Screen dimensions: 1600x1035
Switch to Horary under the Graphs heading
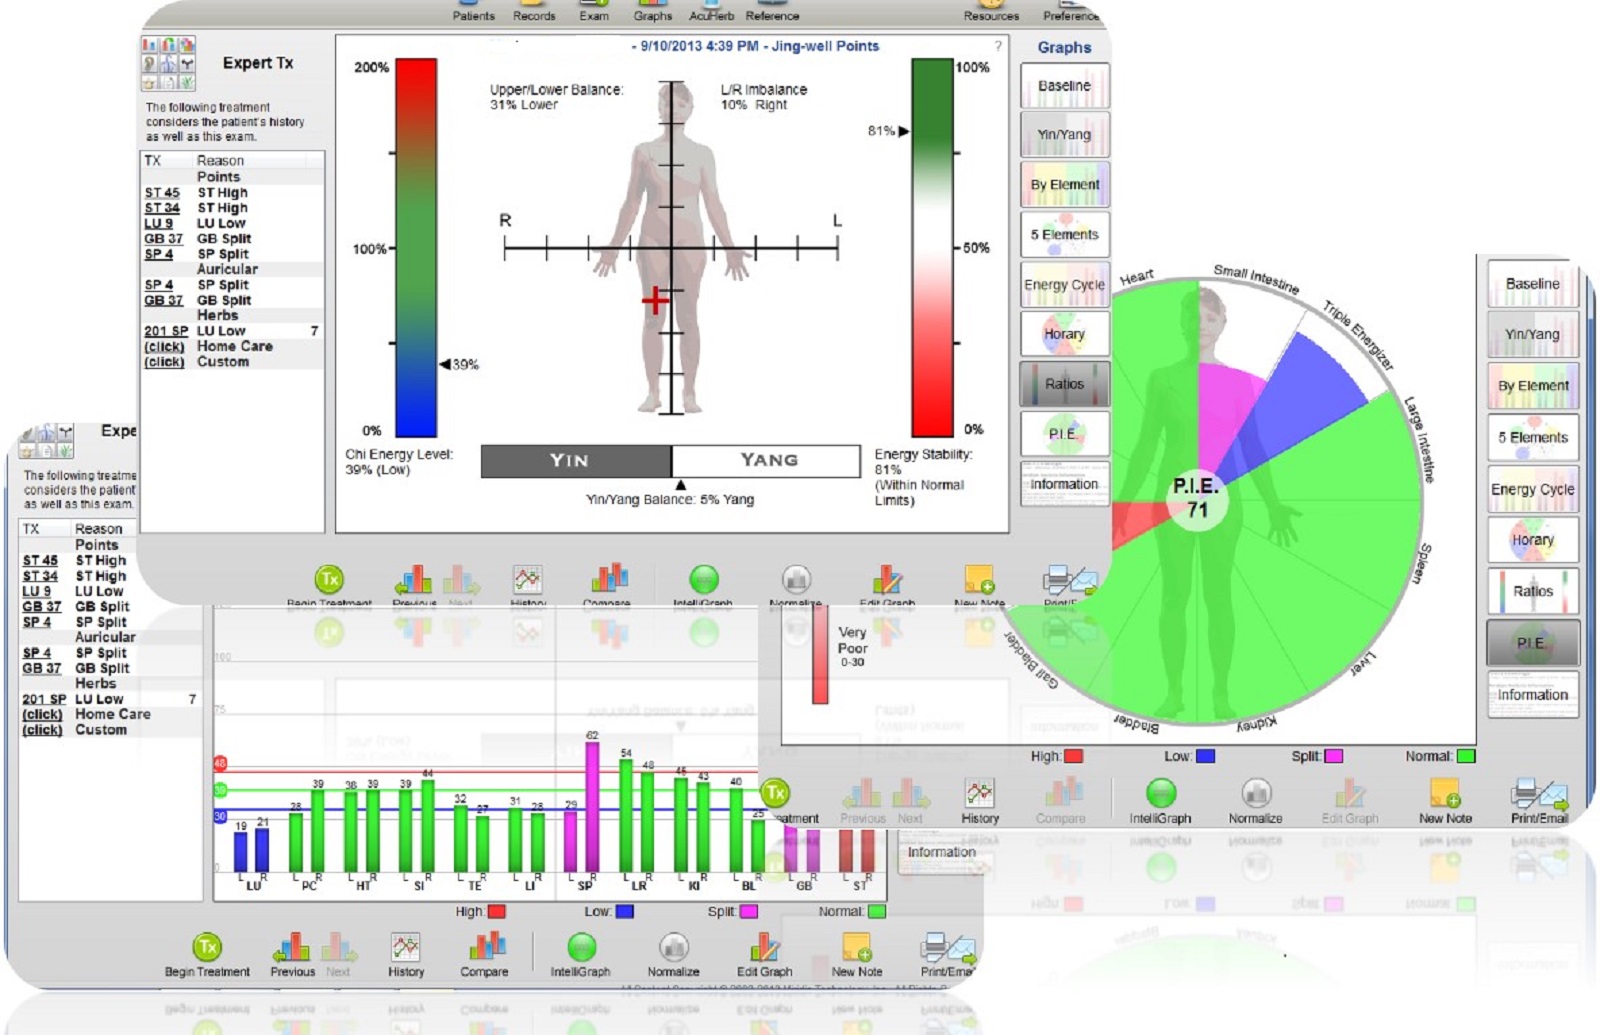coord(1064,334)
